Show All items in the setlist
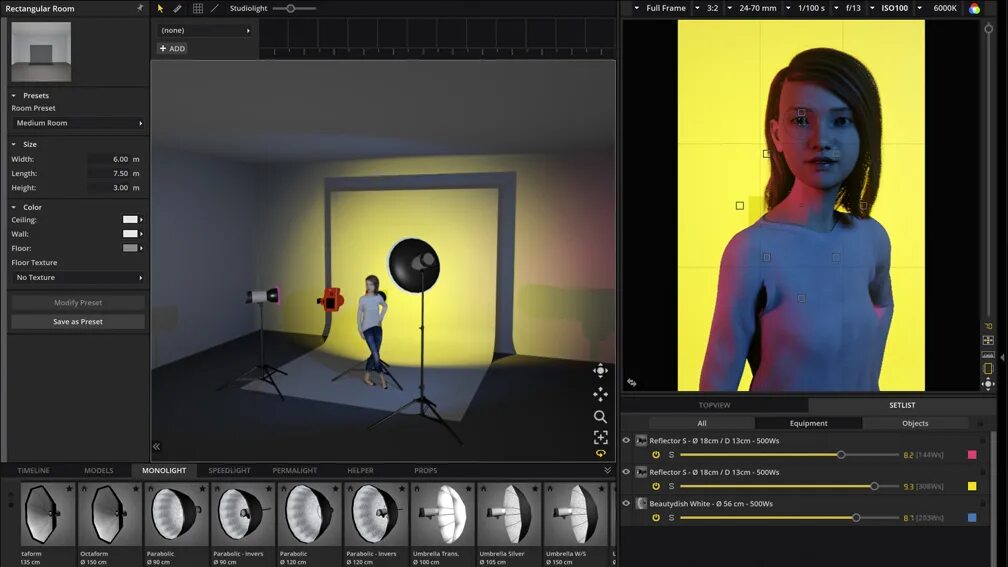Image resolution: width=1008 pixels, height=567 pixels. (x=702, y=423)
